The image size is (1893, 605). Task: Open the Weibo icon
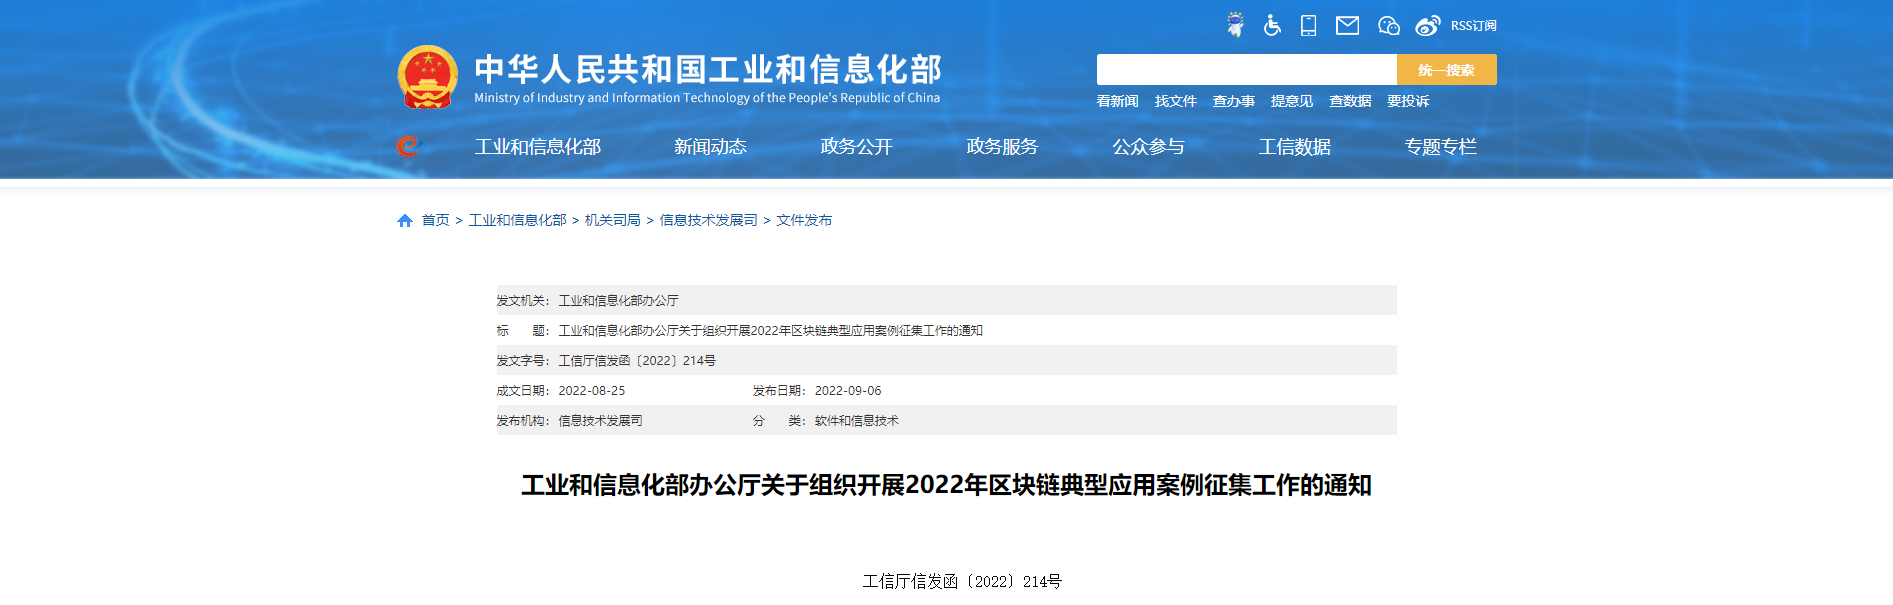click(1427, 25)
